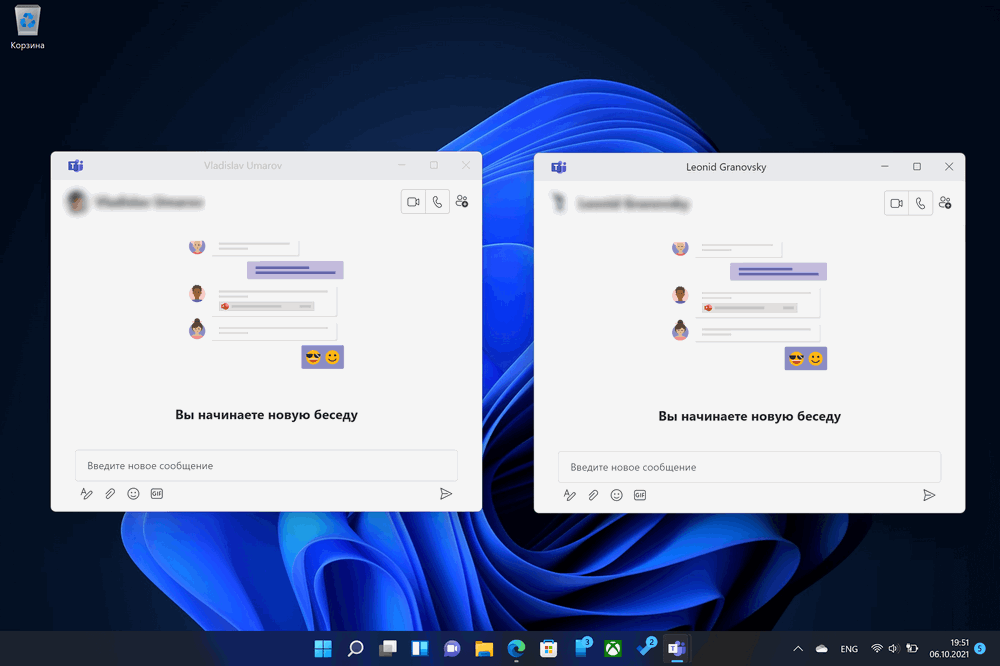Image resolution: width=1000 pixels, height=666 pixels.
Task: Open Teams Chat from taskbar
Action: tap(452, 649)
